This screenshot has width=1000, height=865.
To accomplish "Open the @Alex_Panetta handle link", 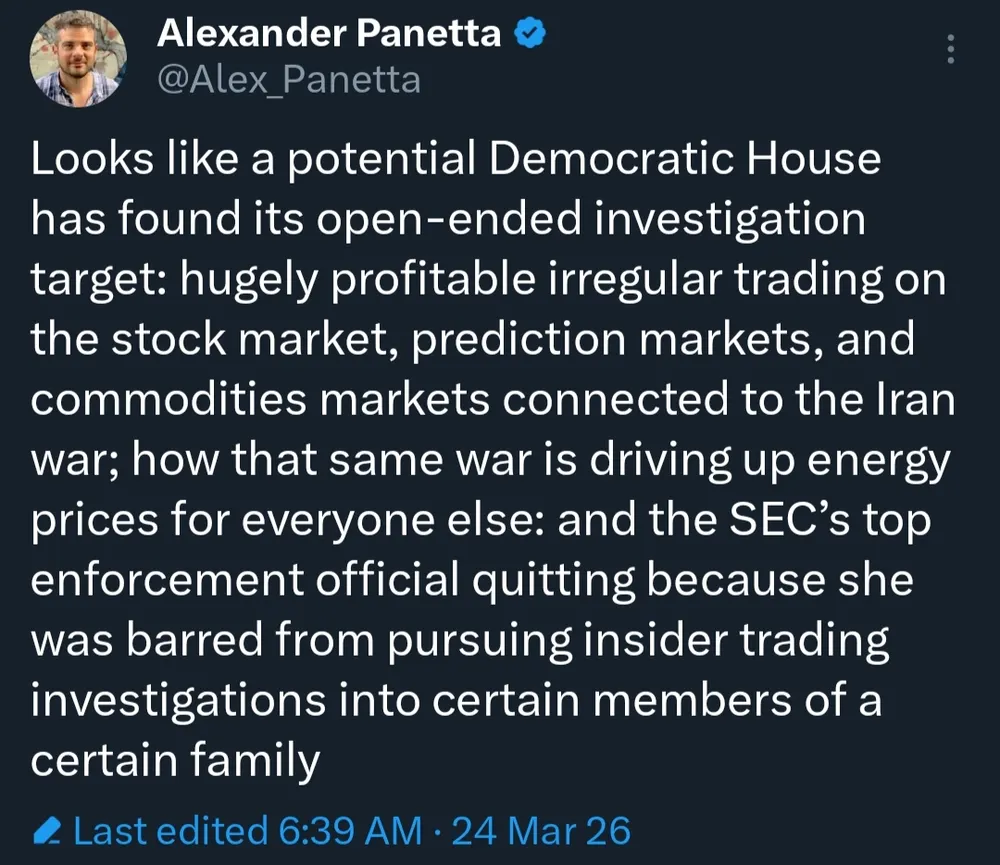I will 289,78.
